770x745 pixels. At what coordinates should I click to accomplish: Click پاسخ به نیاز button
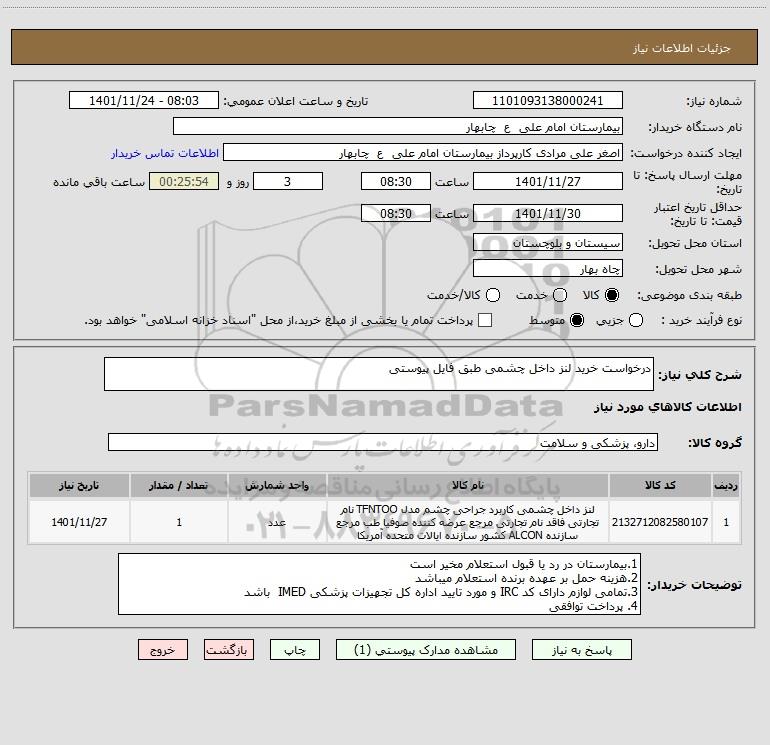coord(581,650)
